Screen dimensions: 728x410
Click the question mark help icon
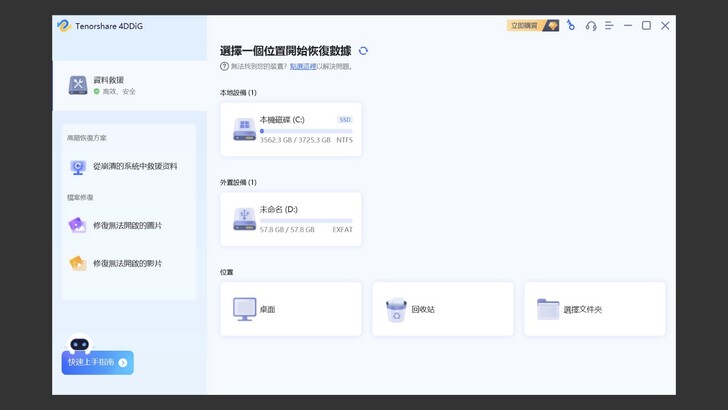224,66
